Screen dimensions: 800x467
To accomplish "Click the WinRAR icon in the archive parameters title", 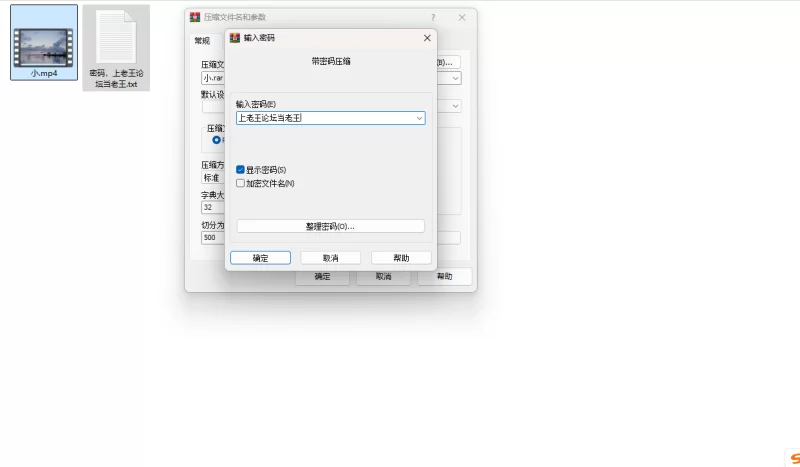I will click(195, 17).
